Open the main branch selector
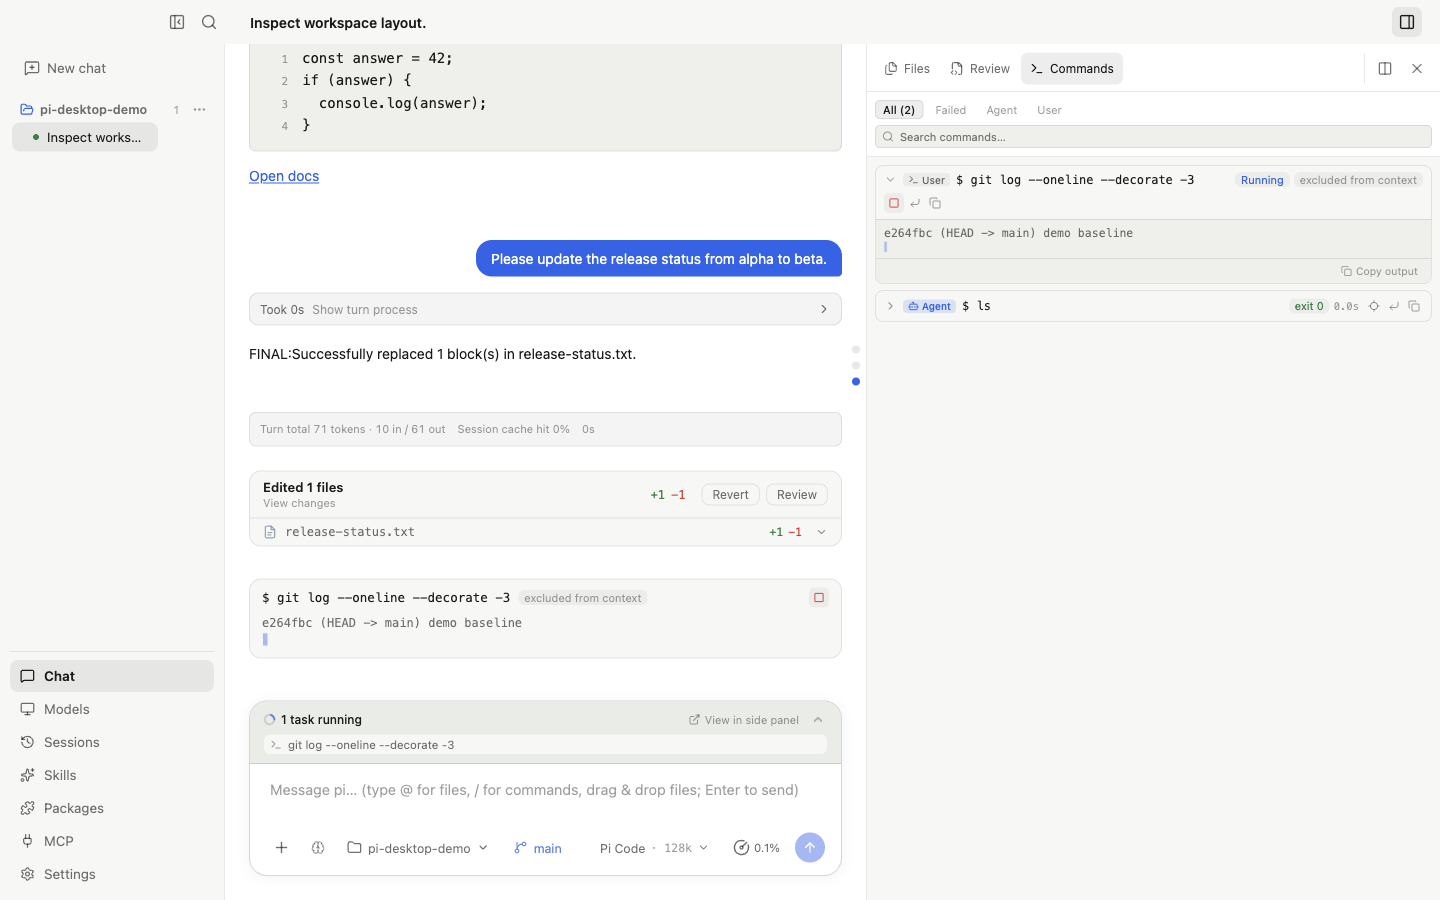This screenshot has height=900, width=1440. 538,848
